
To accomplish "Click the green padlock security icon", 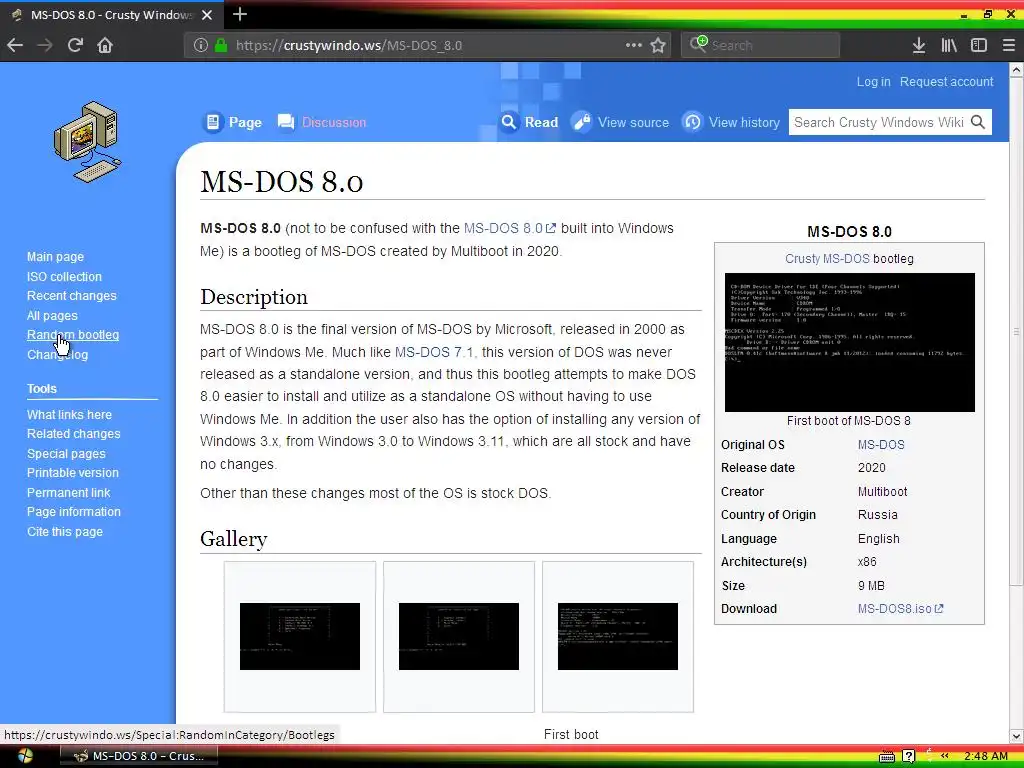I will coord(221,45).
